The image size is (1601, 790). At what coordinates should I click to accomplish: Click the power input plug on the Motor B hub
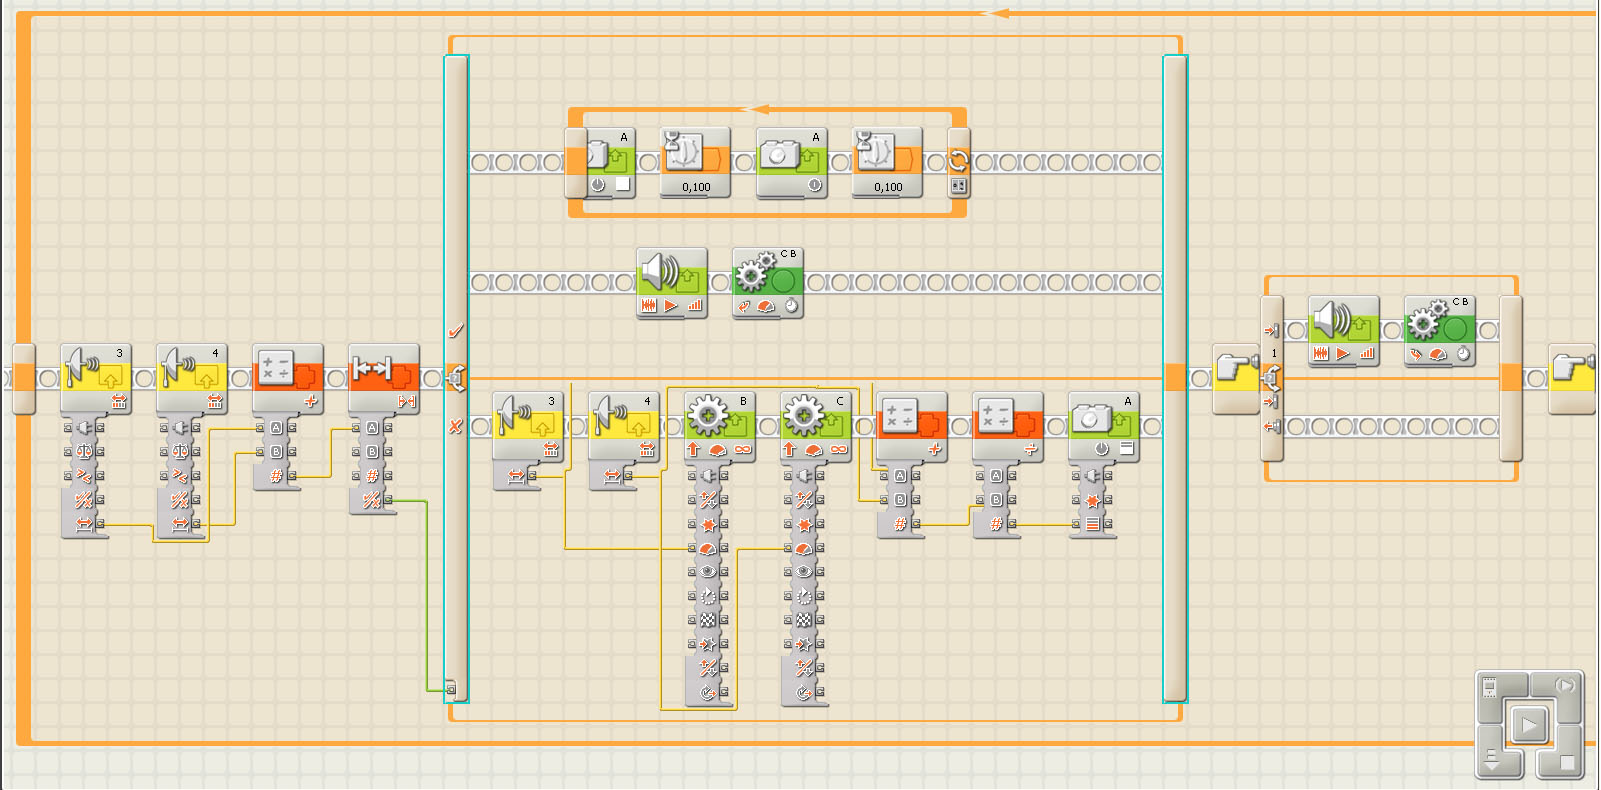[692, 548]
